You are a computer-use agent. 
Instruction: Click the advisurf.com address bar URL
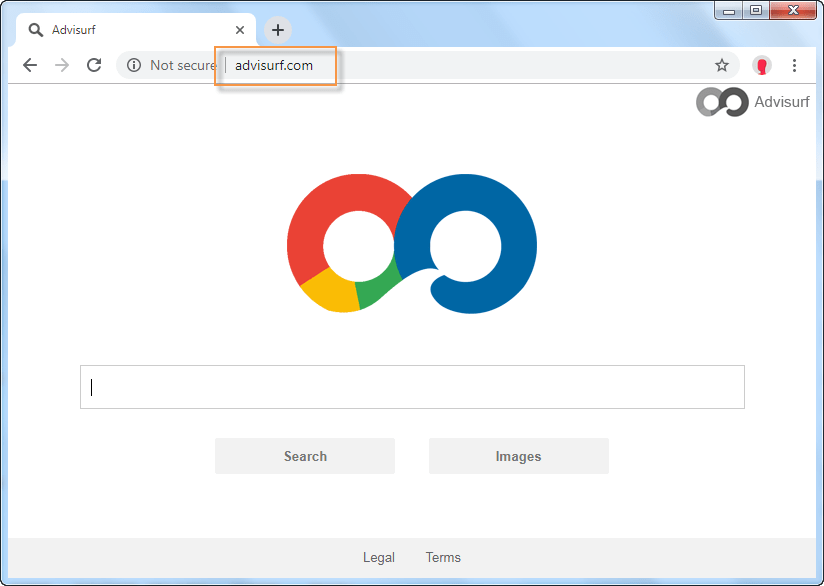(x=274, y=65)
